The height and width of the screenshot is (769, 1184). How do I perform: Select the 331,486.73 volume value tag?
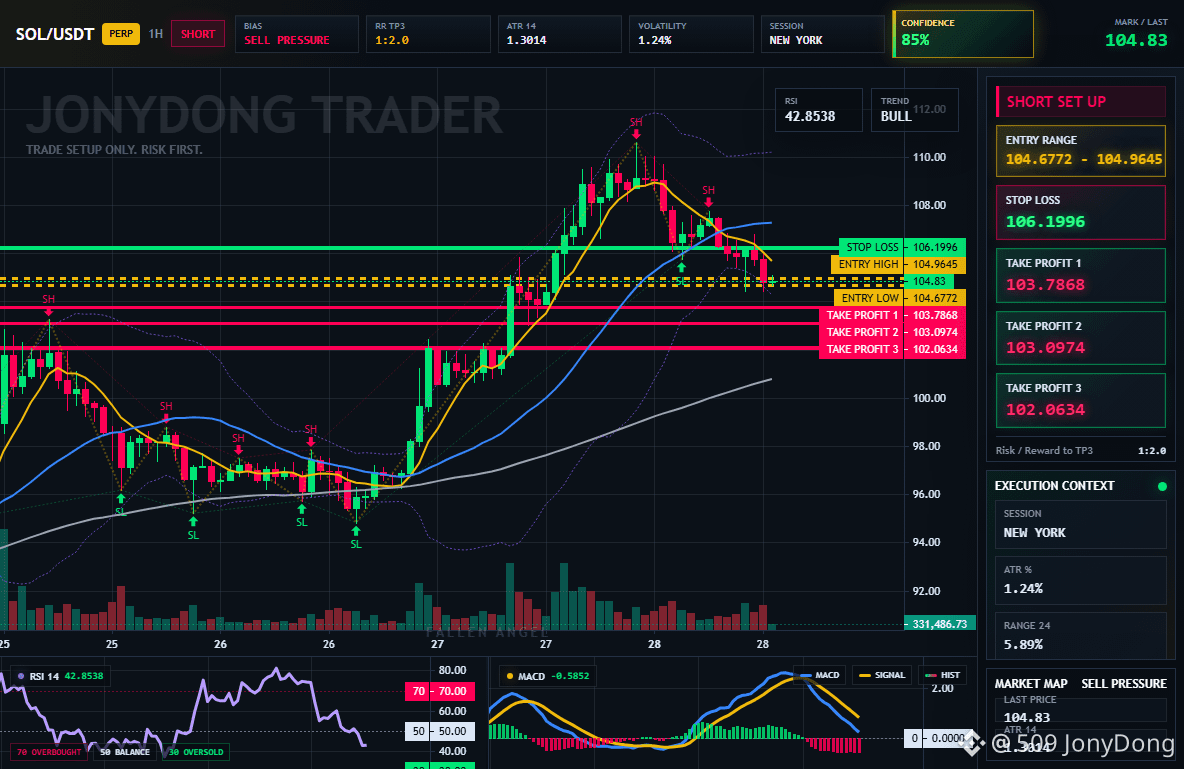939,624
